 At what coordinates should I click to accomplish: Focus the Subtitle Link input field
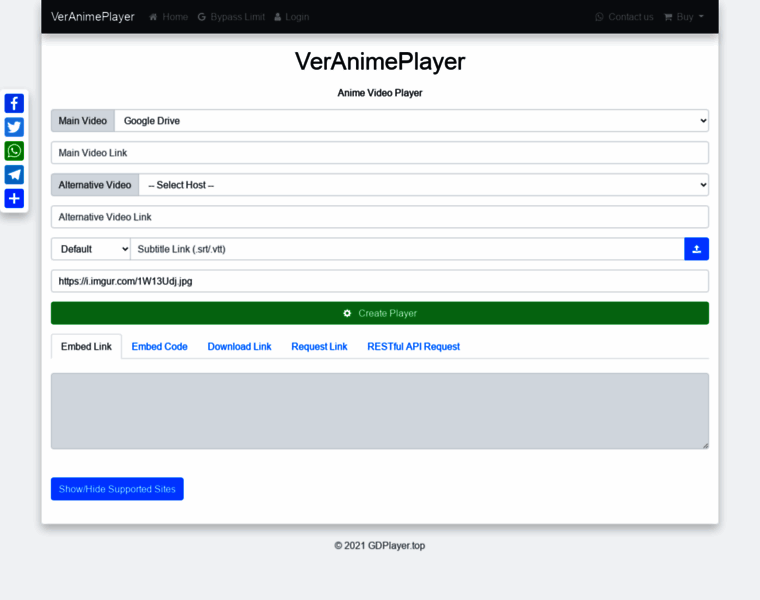coord(407,249)
